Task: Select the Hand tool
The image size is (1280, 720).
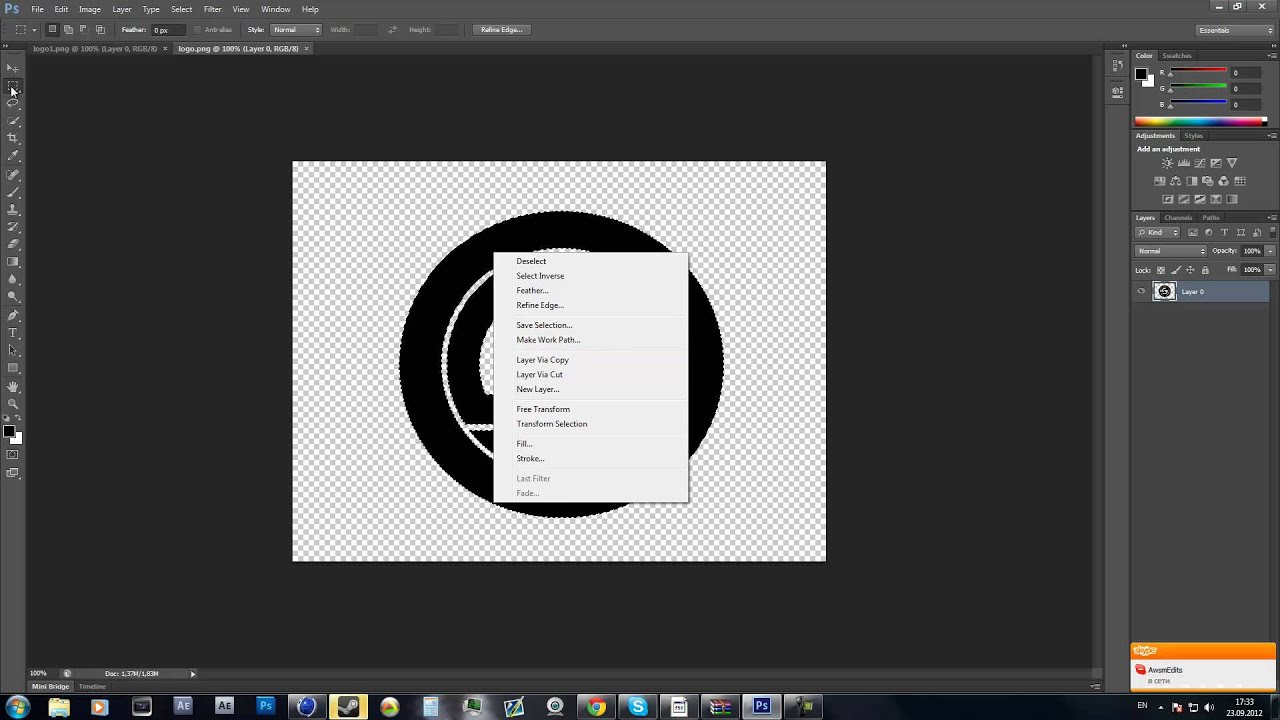Action: [x=13, y=386]
